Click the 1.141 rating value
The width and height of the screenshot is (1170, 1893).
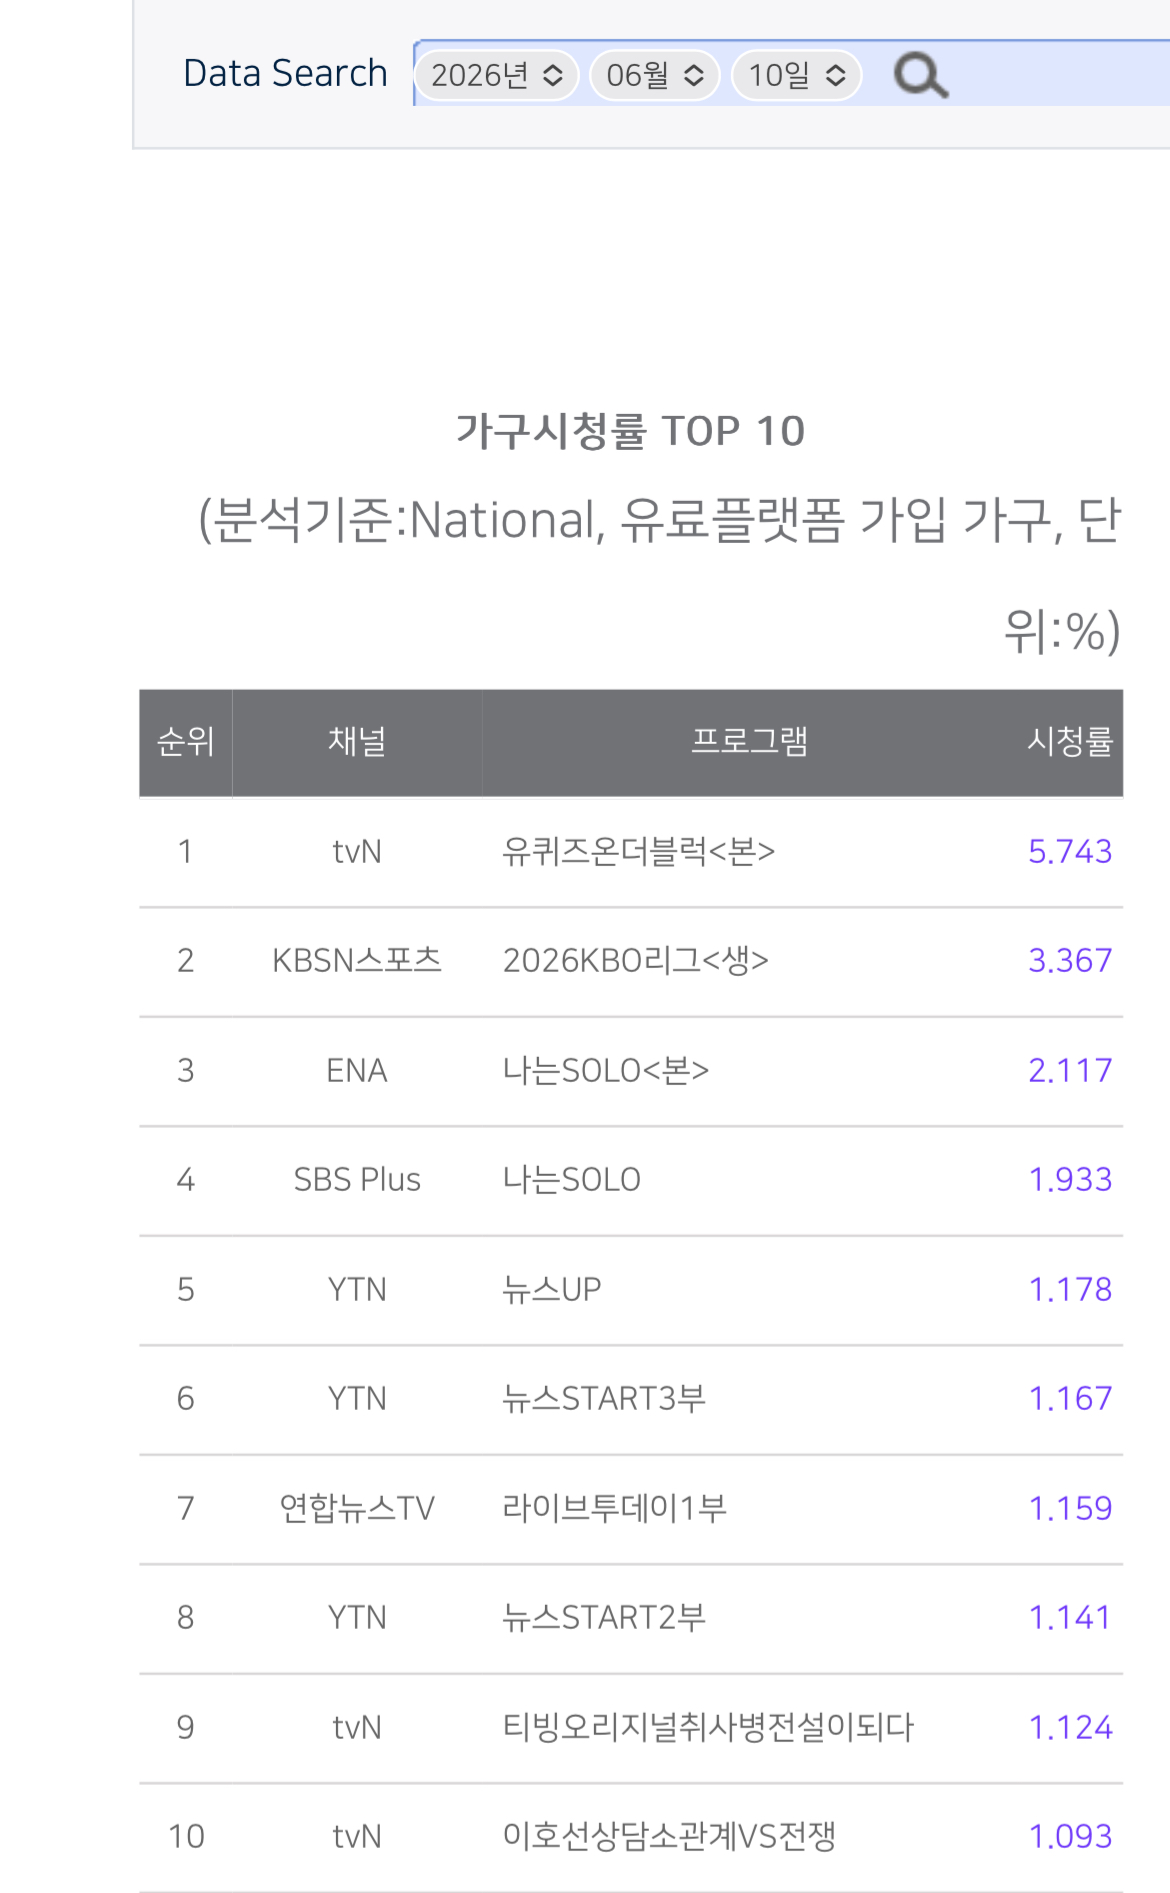pyautogui.click(x=1070, y=1618)
